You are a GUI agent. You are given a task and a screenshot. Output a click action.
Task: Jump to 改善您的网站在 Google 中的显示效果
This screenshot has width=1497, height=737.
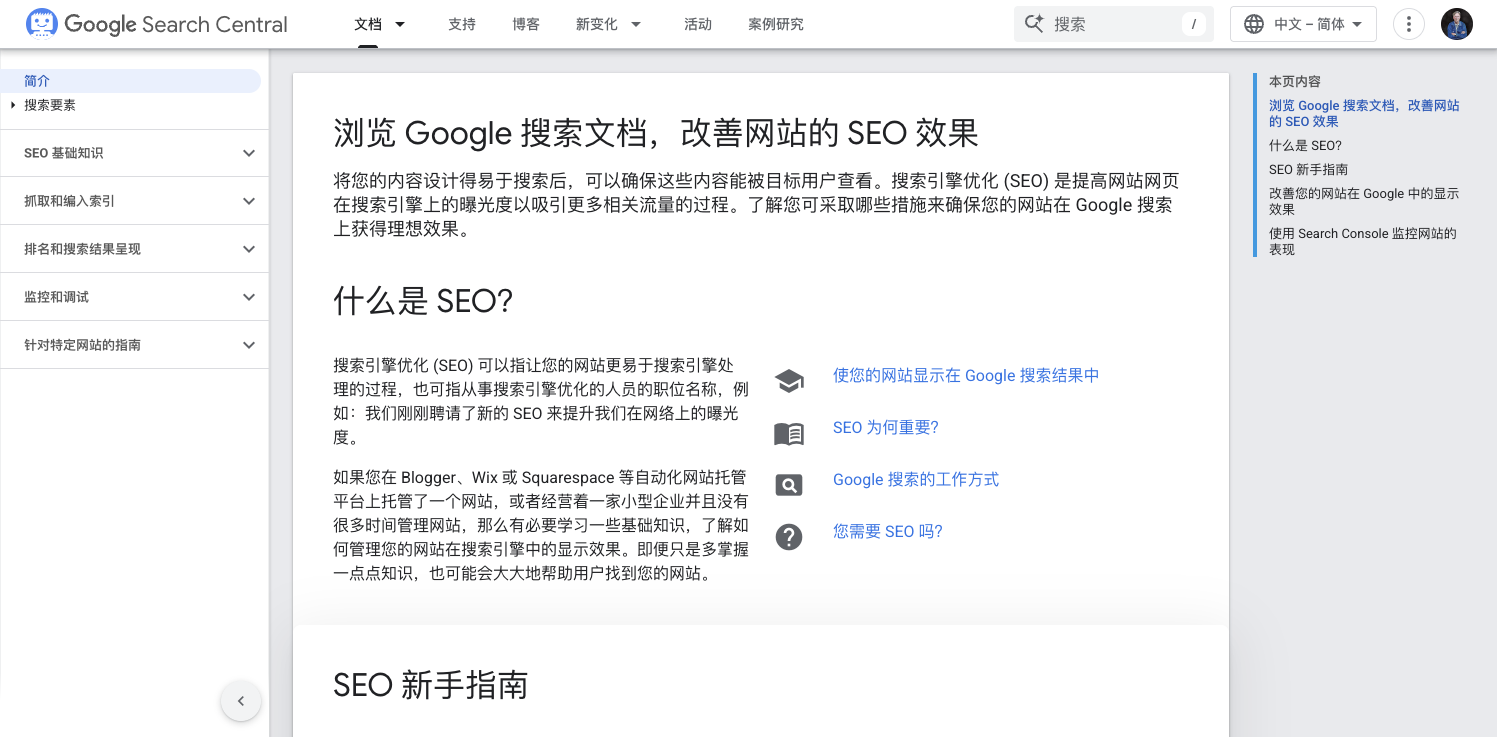point(1364,201)
